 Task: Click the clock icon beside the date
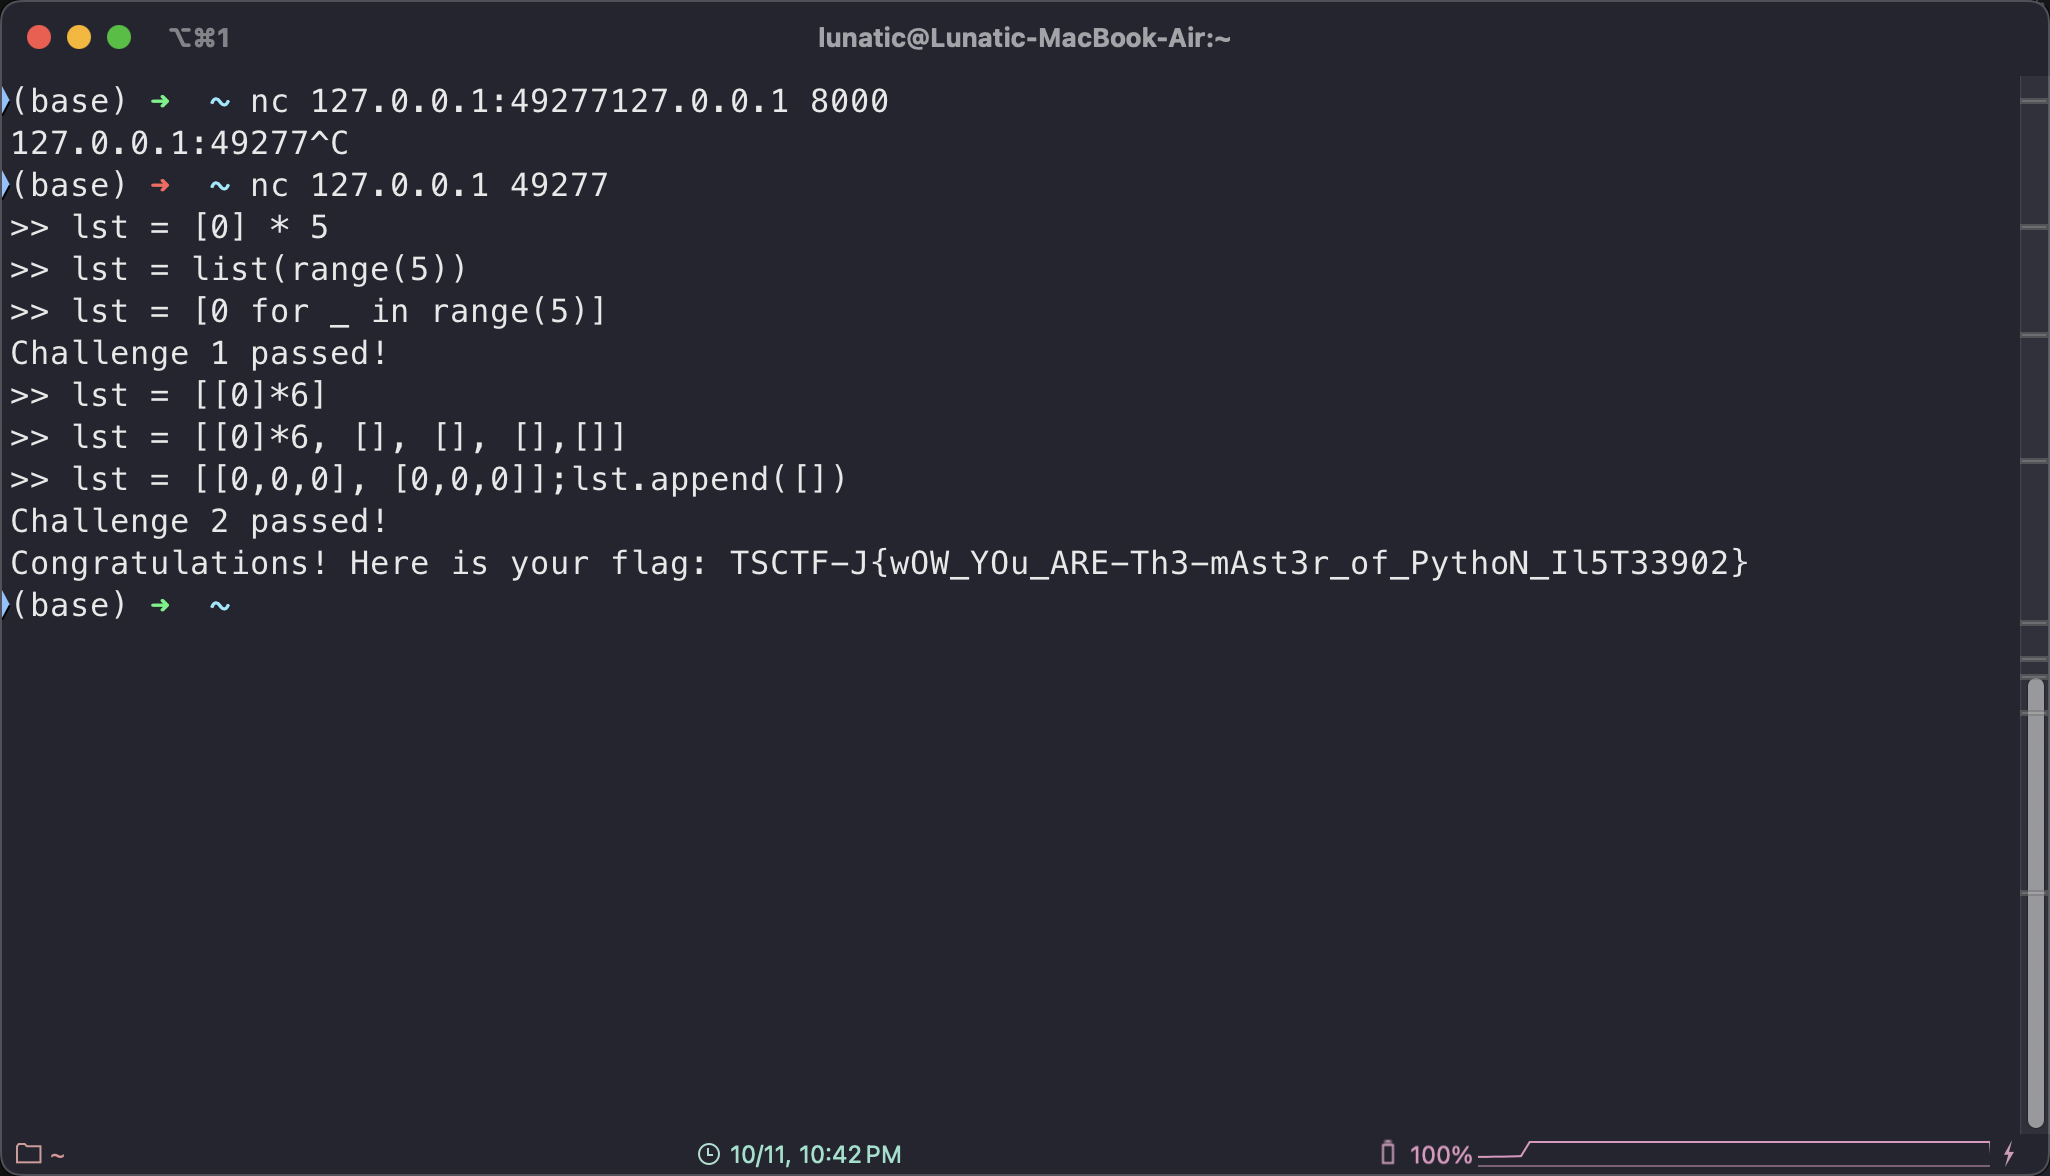(708, 1154)
